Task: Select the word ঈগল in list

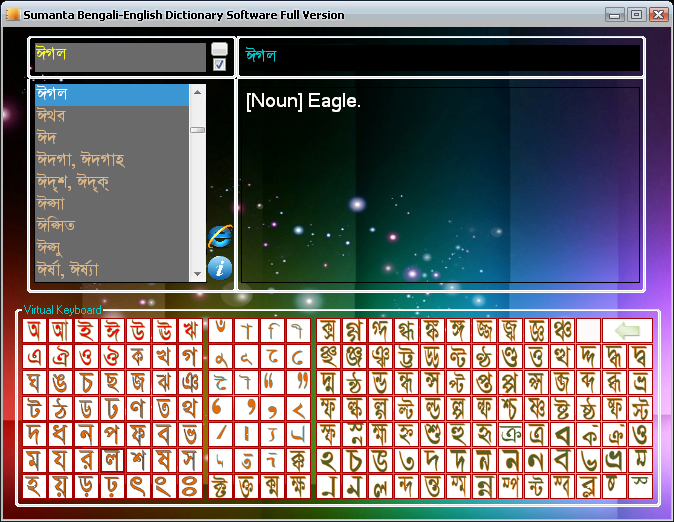Action: click(x=112, y=95)
